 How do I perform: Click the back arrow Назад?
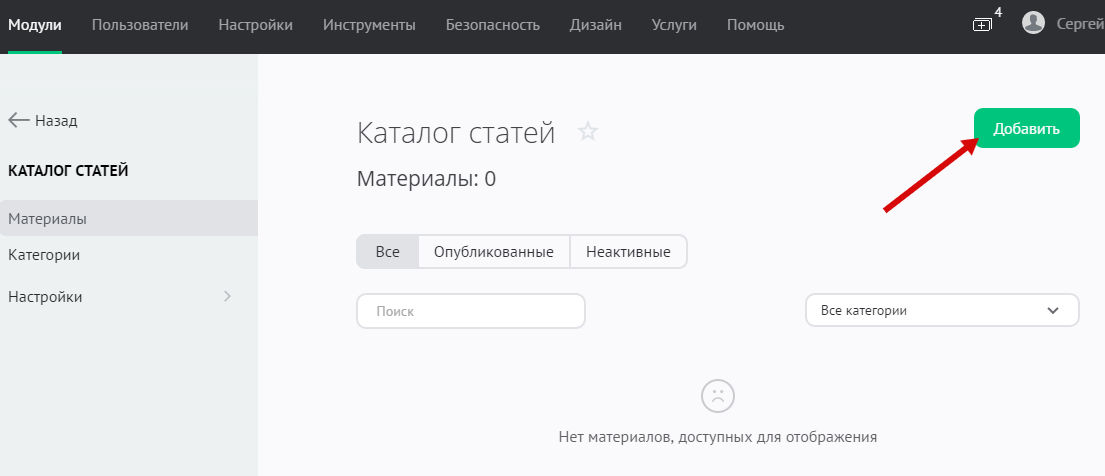point(42,120)
